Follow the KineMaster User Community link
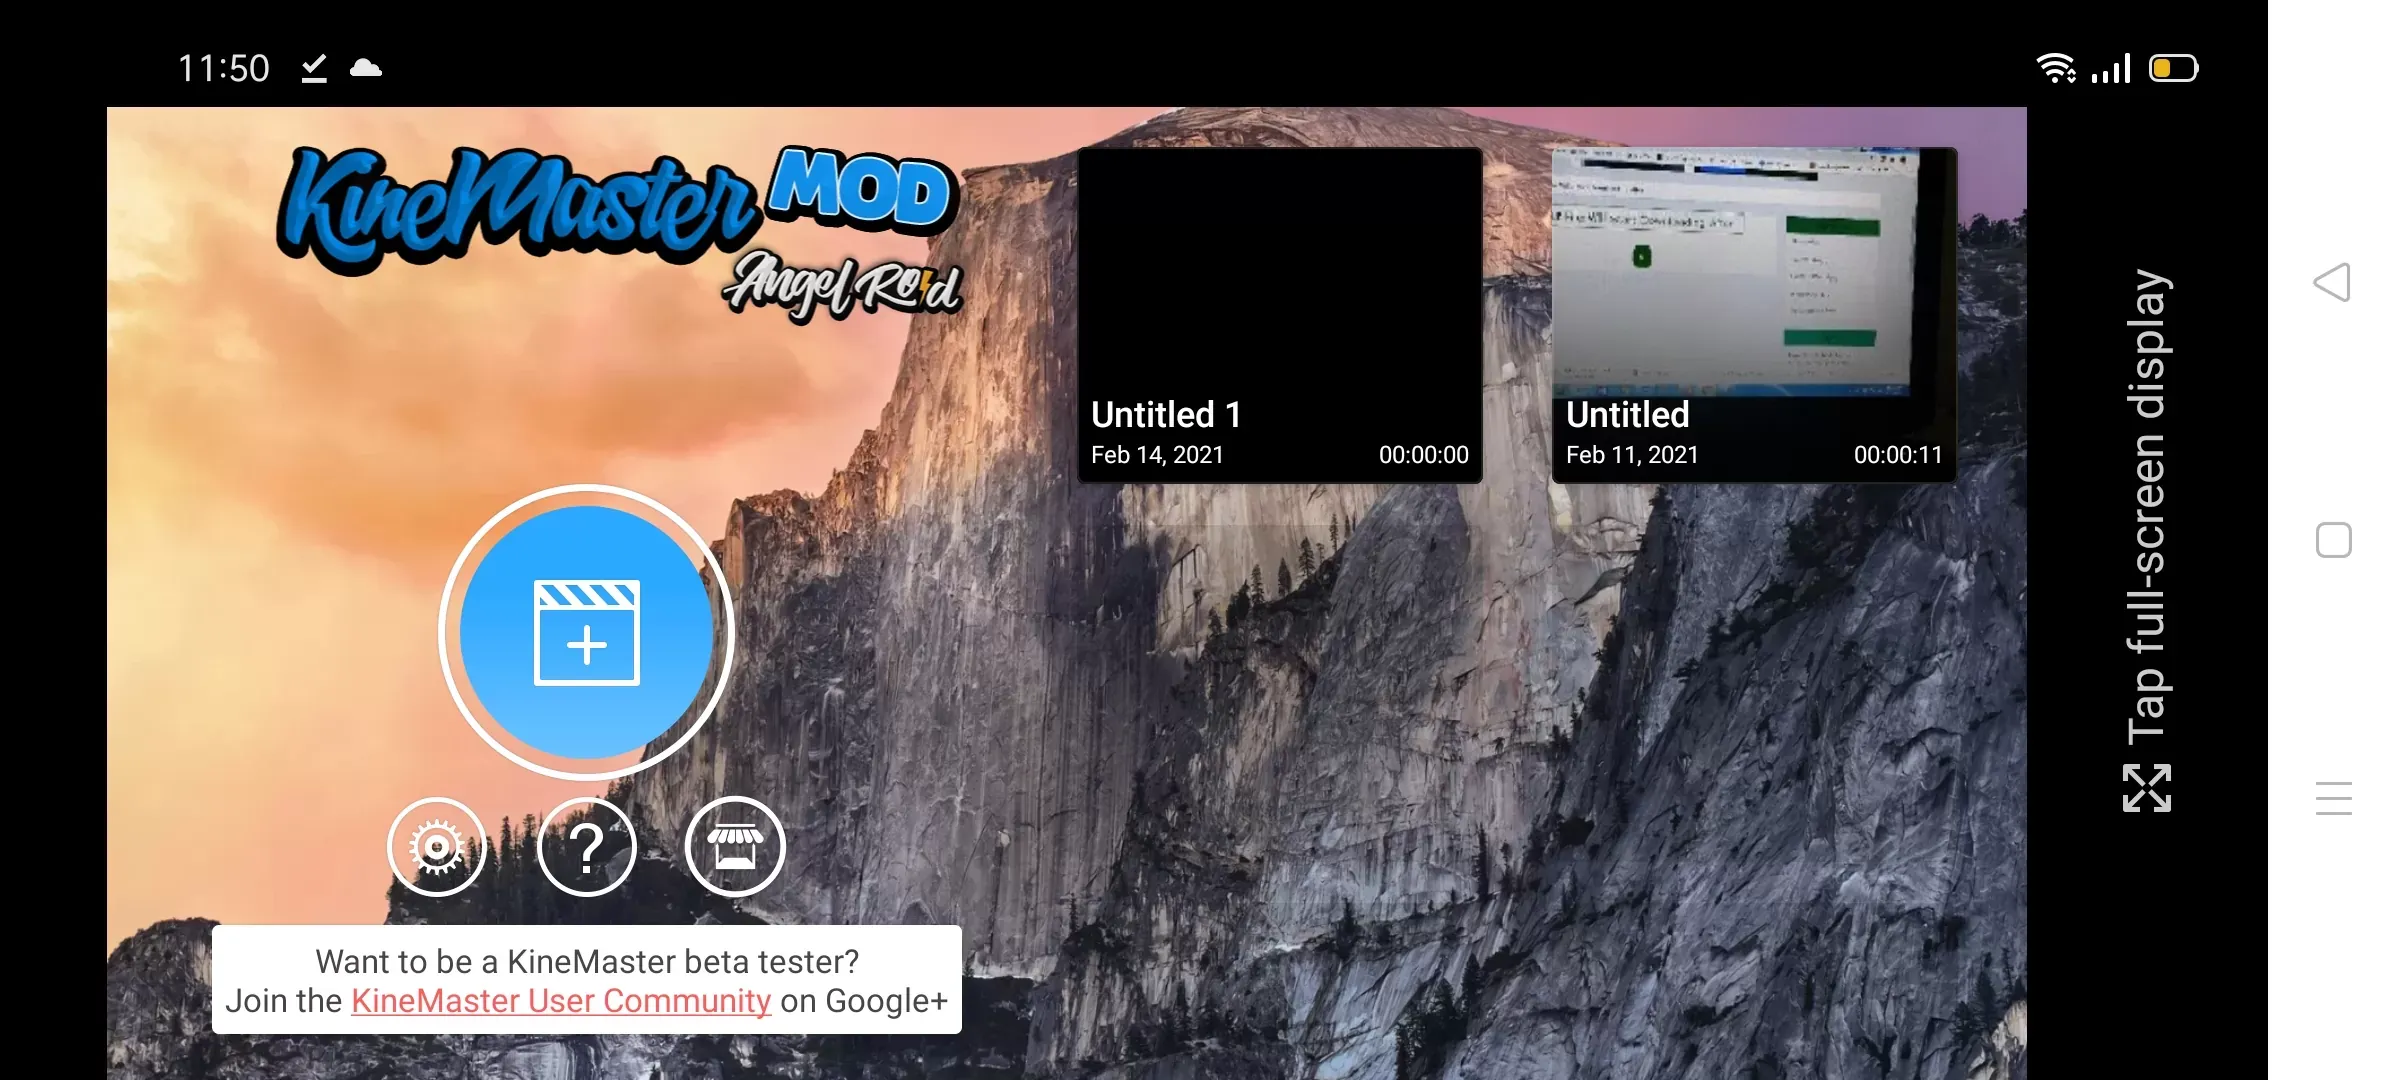This screenshot has height=1080, width=2400. pos(561,1001)
